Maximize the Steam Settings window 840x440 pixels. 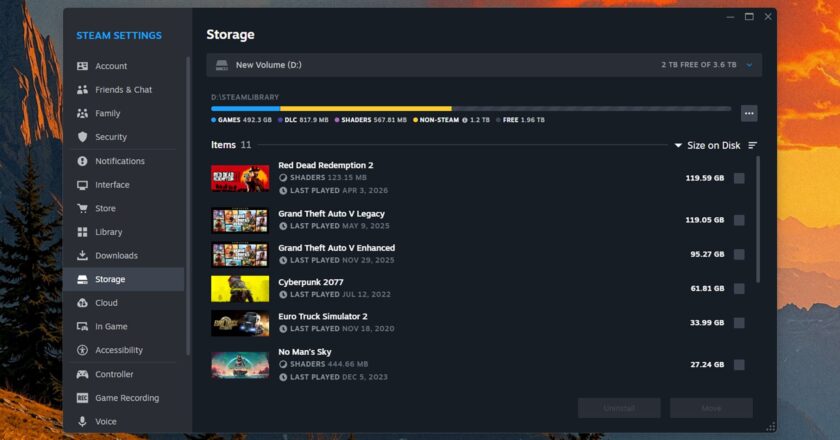point(749,17)
